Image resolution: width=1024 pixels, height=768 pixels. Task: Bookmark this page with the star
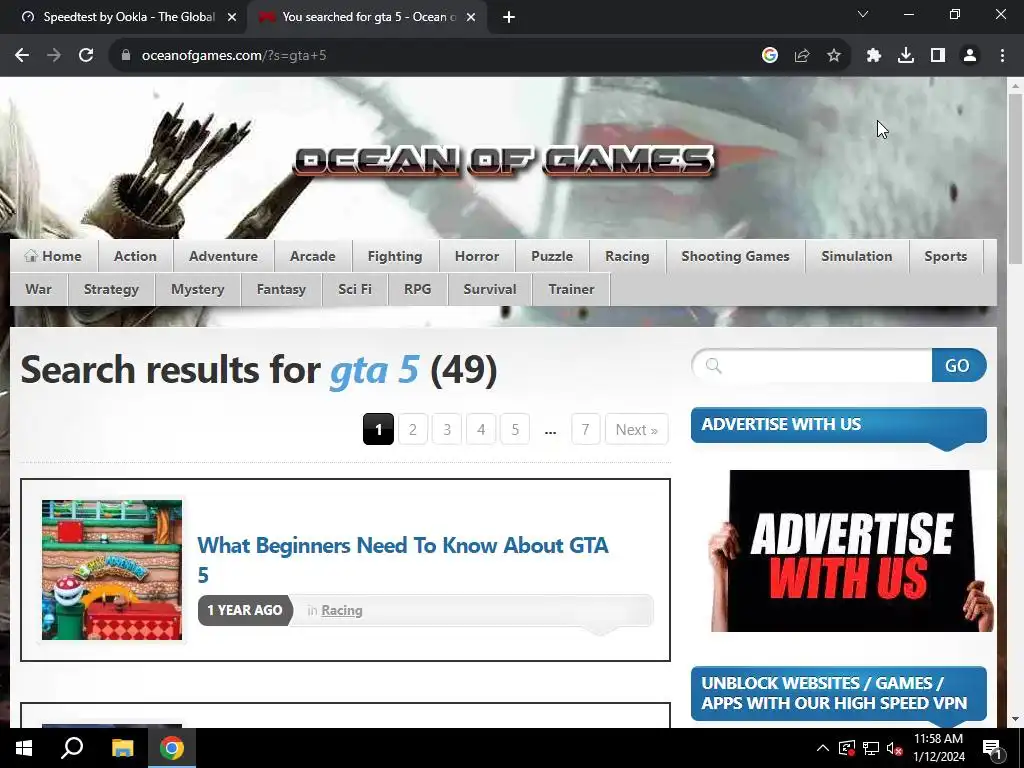pos(834,56)
